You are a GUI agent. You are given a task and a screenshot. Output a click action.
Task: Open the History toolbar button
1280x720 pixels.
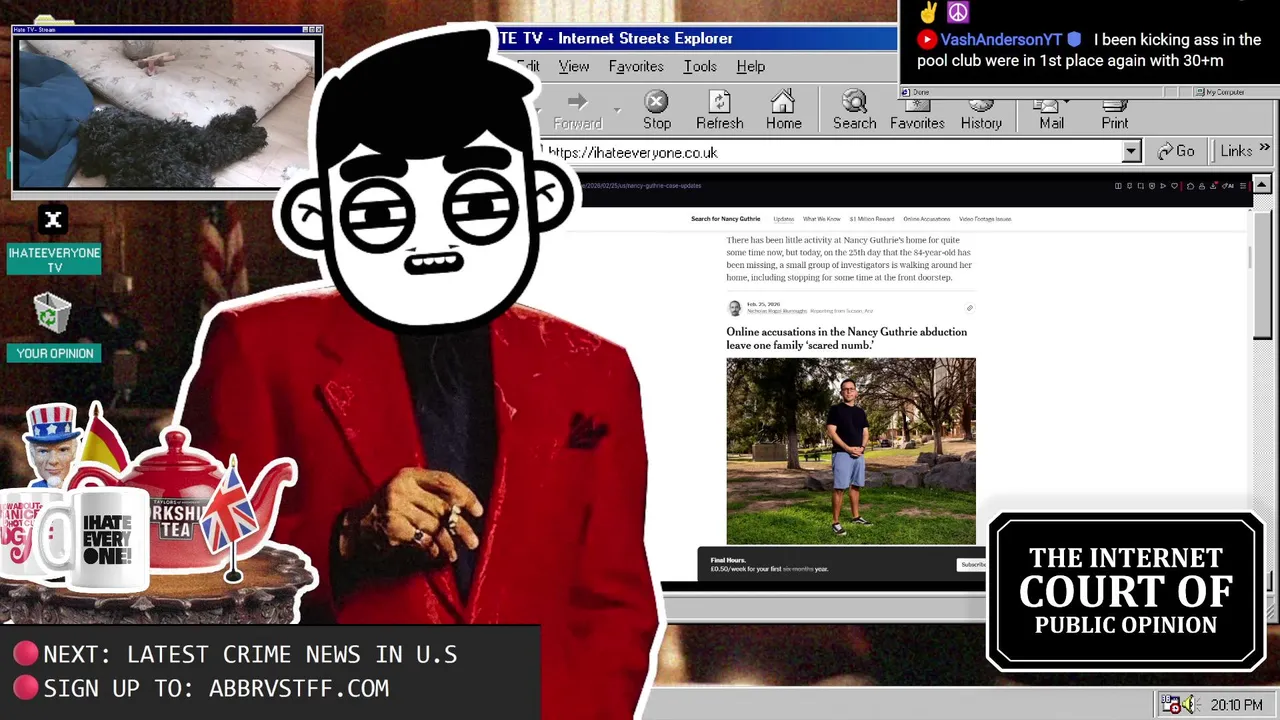981,113
